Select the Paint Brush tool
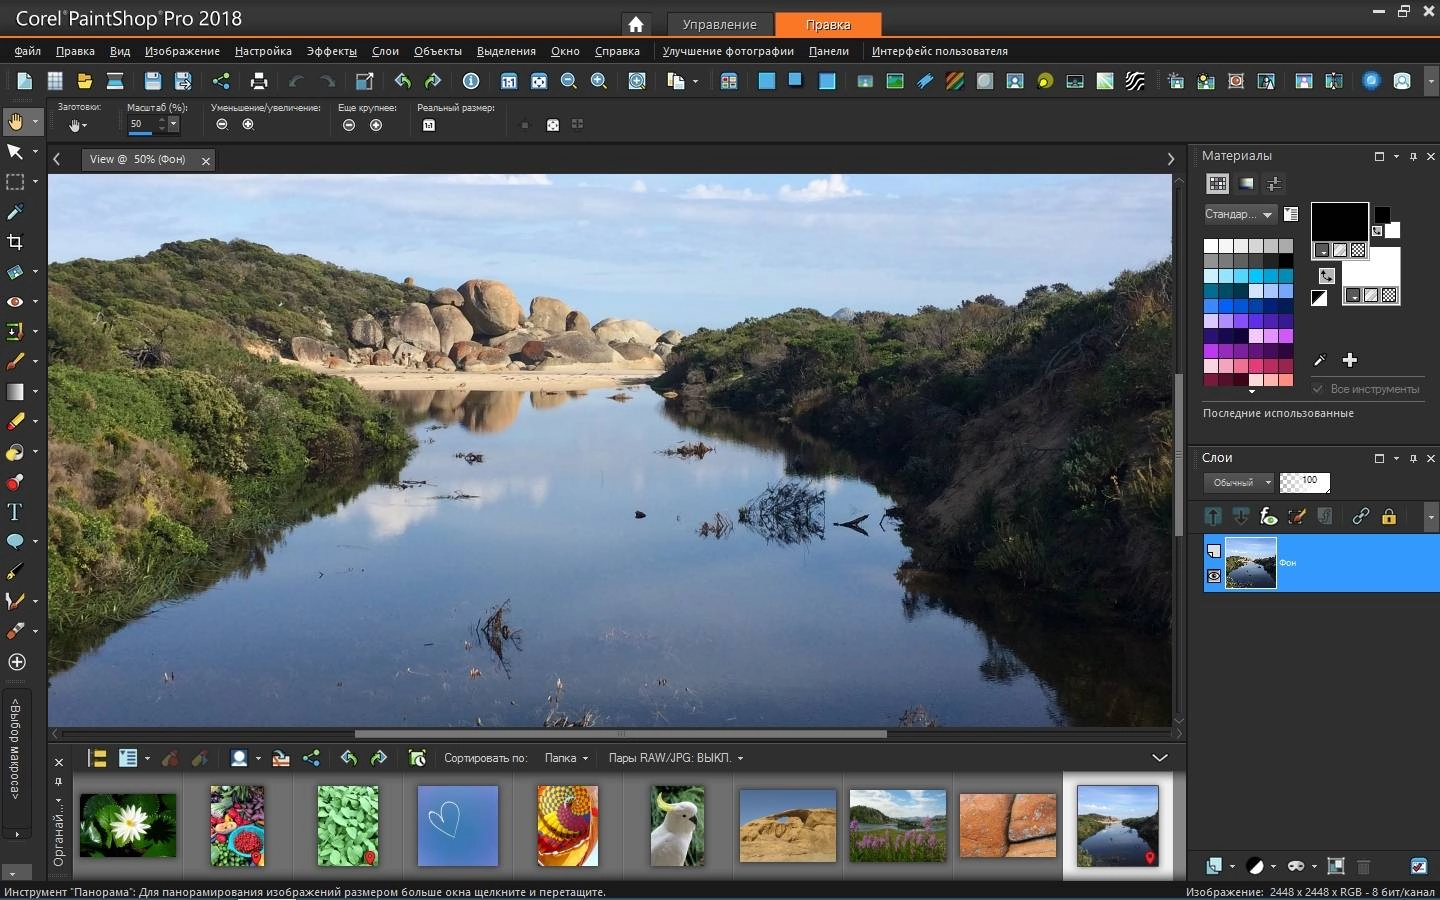This screenshot has width=1440, height=900. (x=15, y=362)
